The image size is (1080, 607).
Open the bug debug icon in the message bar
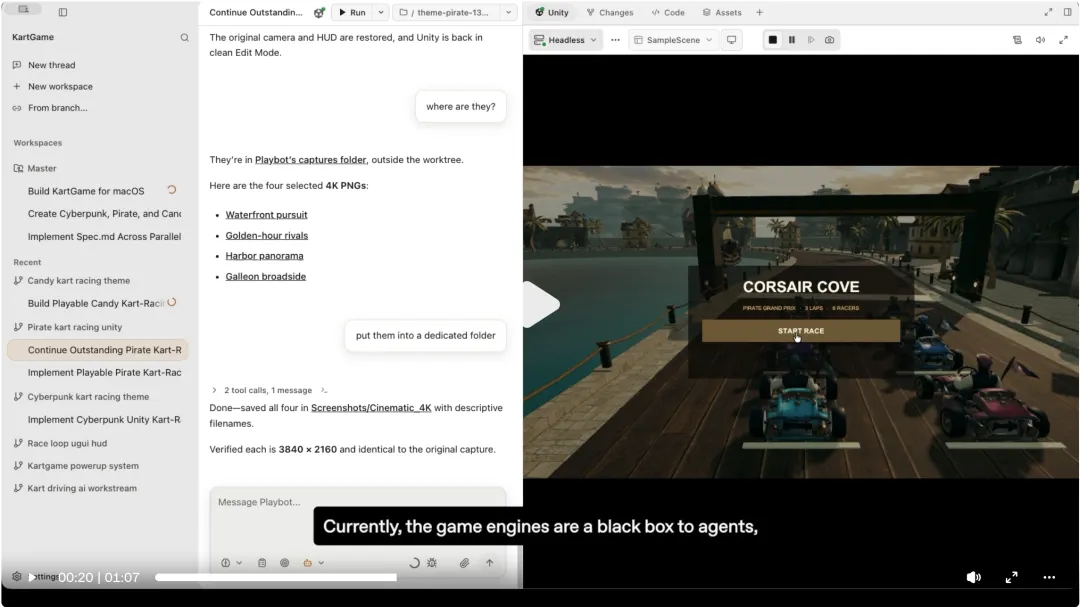point(432,563)
